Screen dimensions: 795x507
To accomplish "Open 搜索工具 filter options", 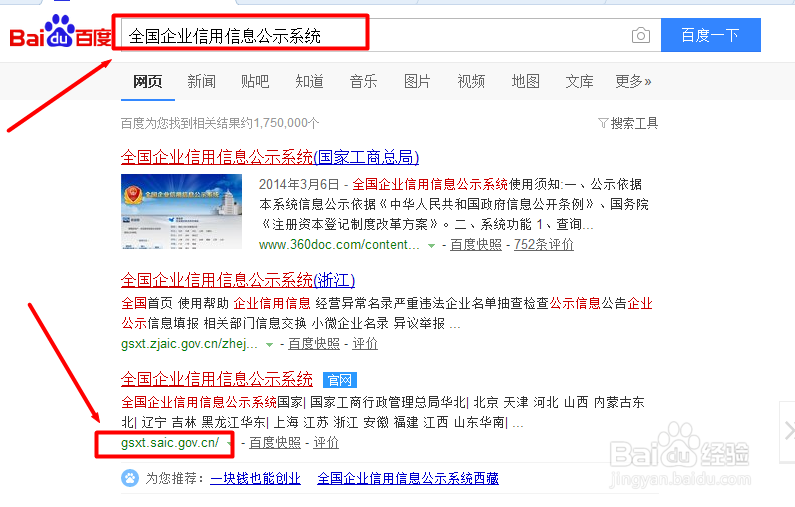I will coord(628,123).
